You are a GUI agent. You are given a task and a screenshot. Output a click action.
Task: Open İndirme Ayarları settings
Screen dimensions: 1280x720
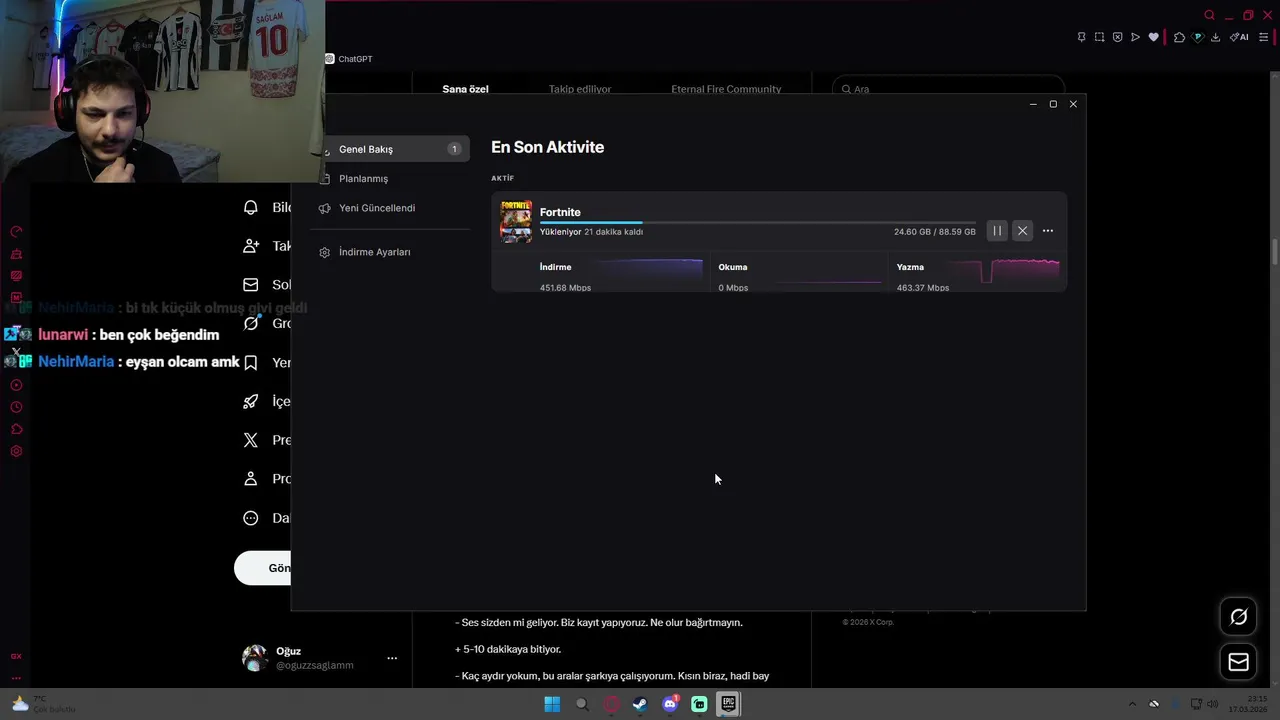(375, 252)
